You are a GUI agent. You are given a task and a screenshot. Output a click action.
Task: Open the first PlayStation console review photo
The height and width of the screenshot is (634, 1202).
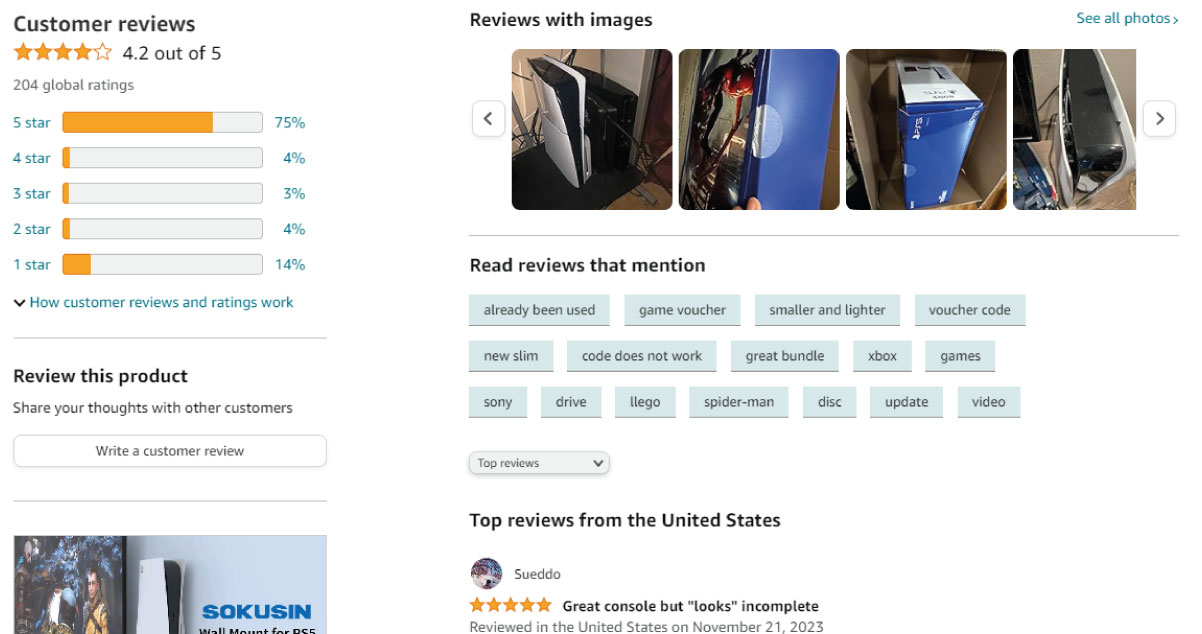(591, 130)
